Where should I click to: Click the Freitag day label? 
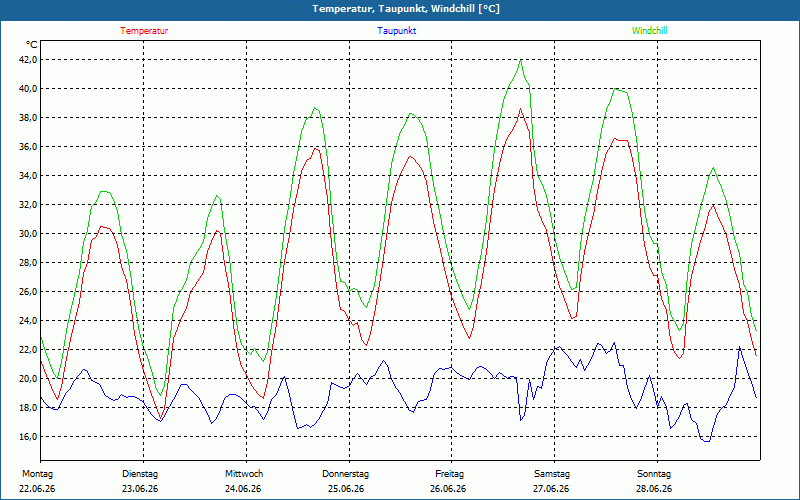click(x=449, y=474)
